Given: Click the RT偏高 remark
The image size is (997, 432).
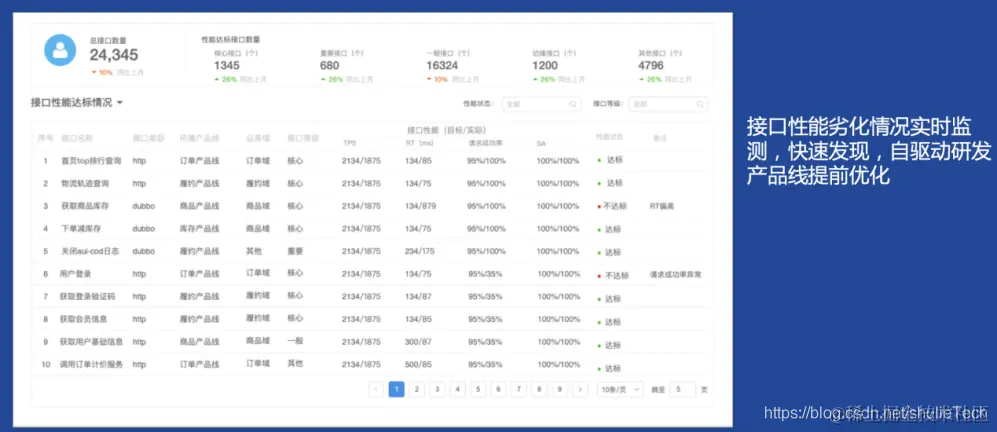Looking at the screenshot, I should [x=662, y=206].
